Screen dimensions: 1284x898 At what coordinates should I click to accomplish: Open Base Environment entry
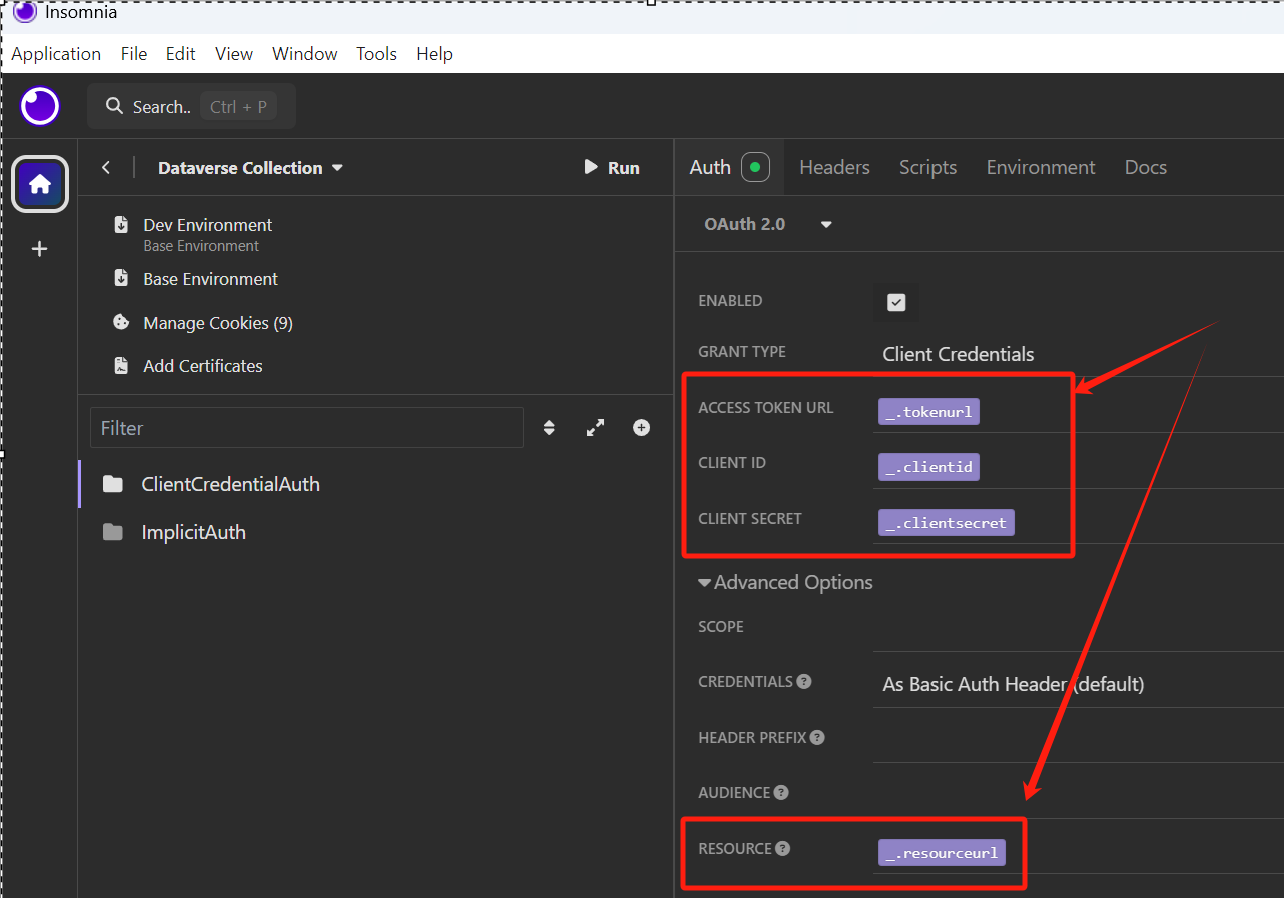211,279
